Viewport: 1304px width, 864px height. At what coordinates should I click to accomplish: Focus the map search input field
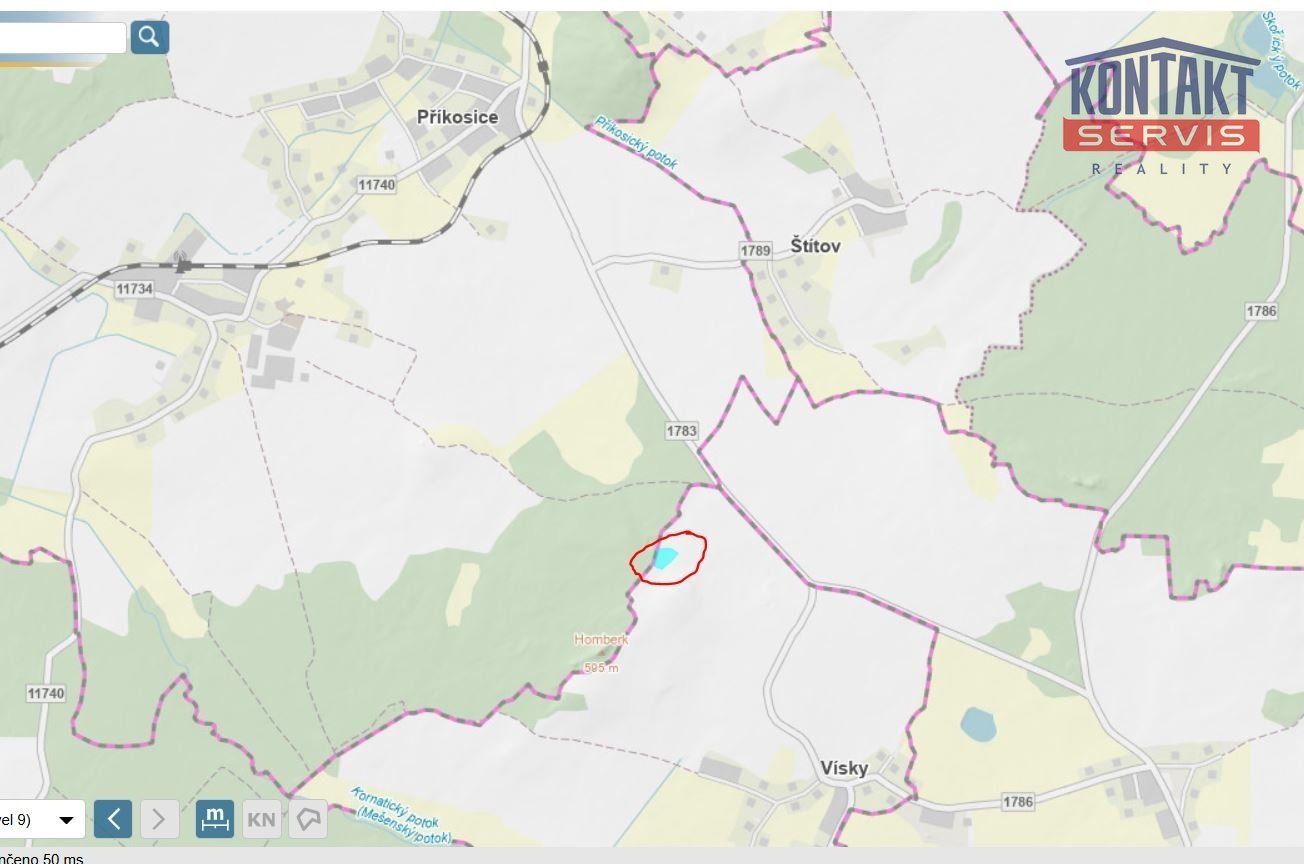[62, 38]
